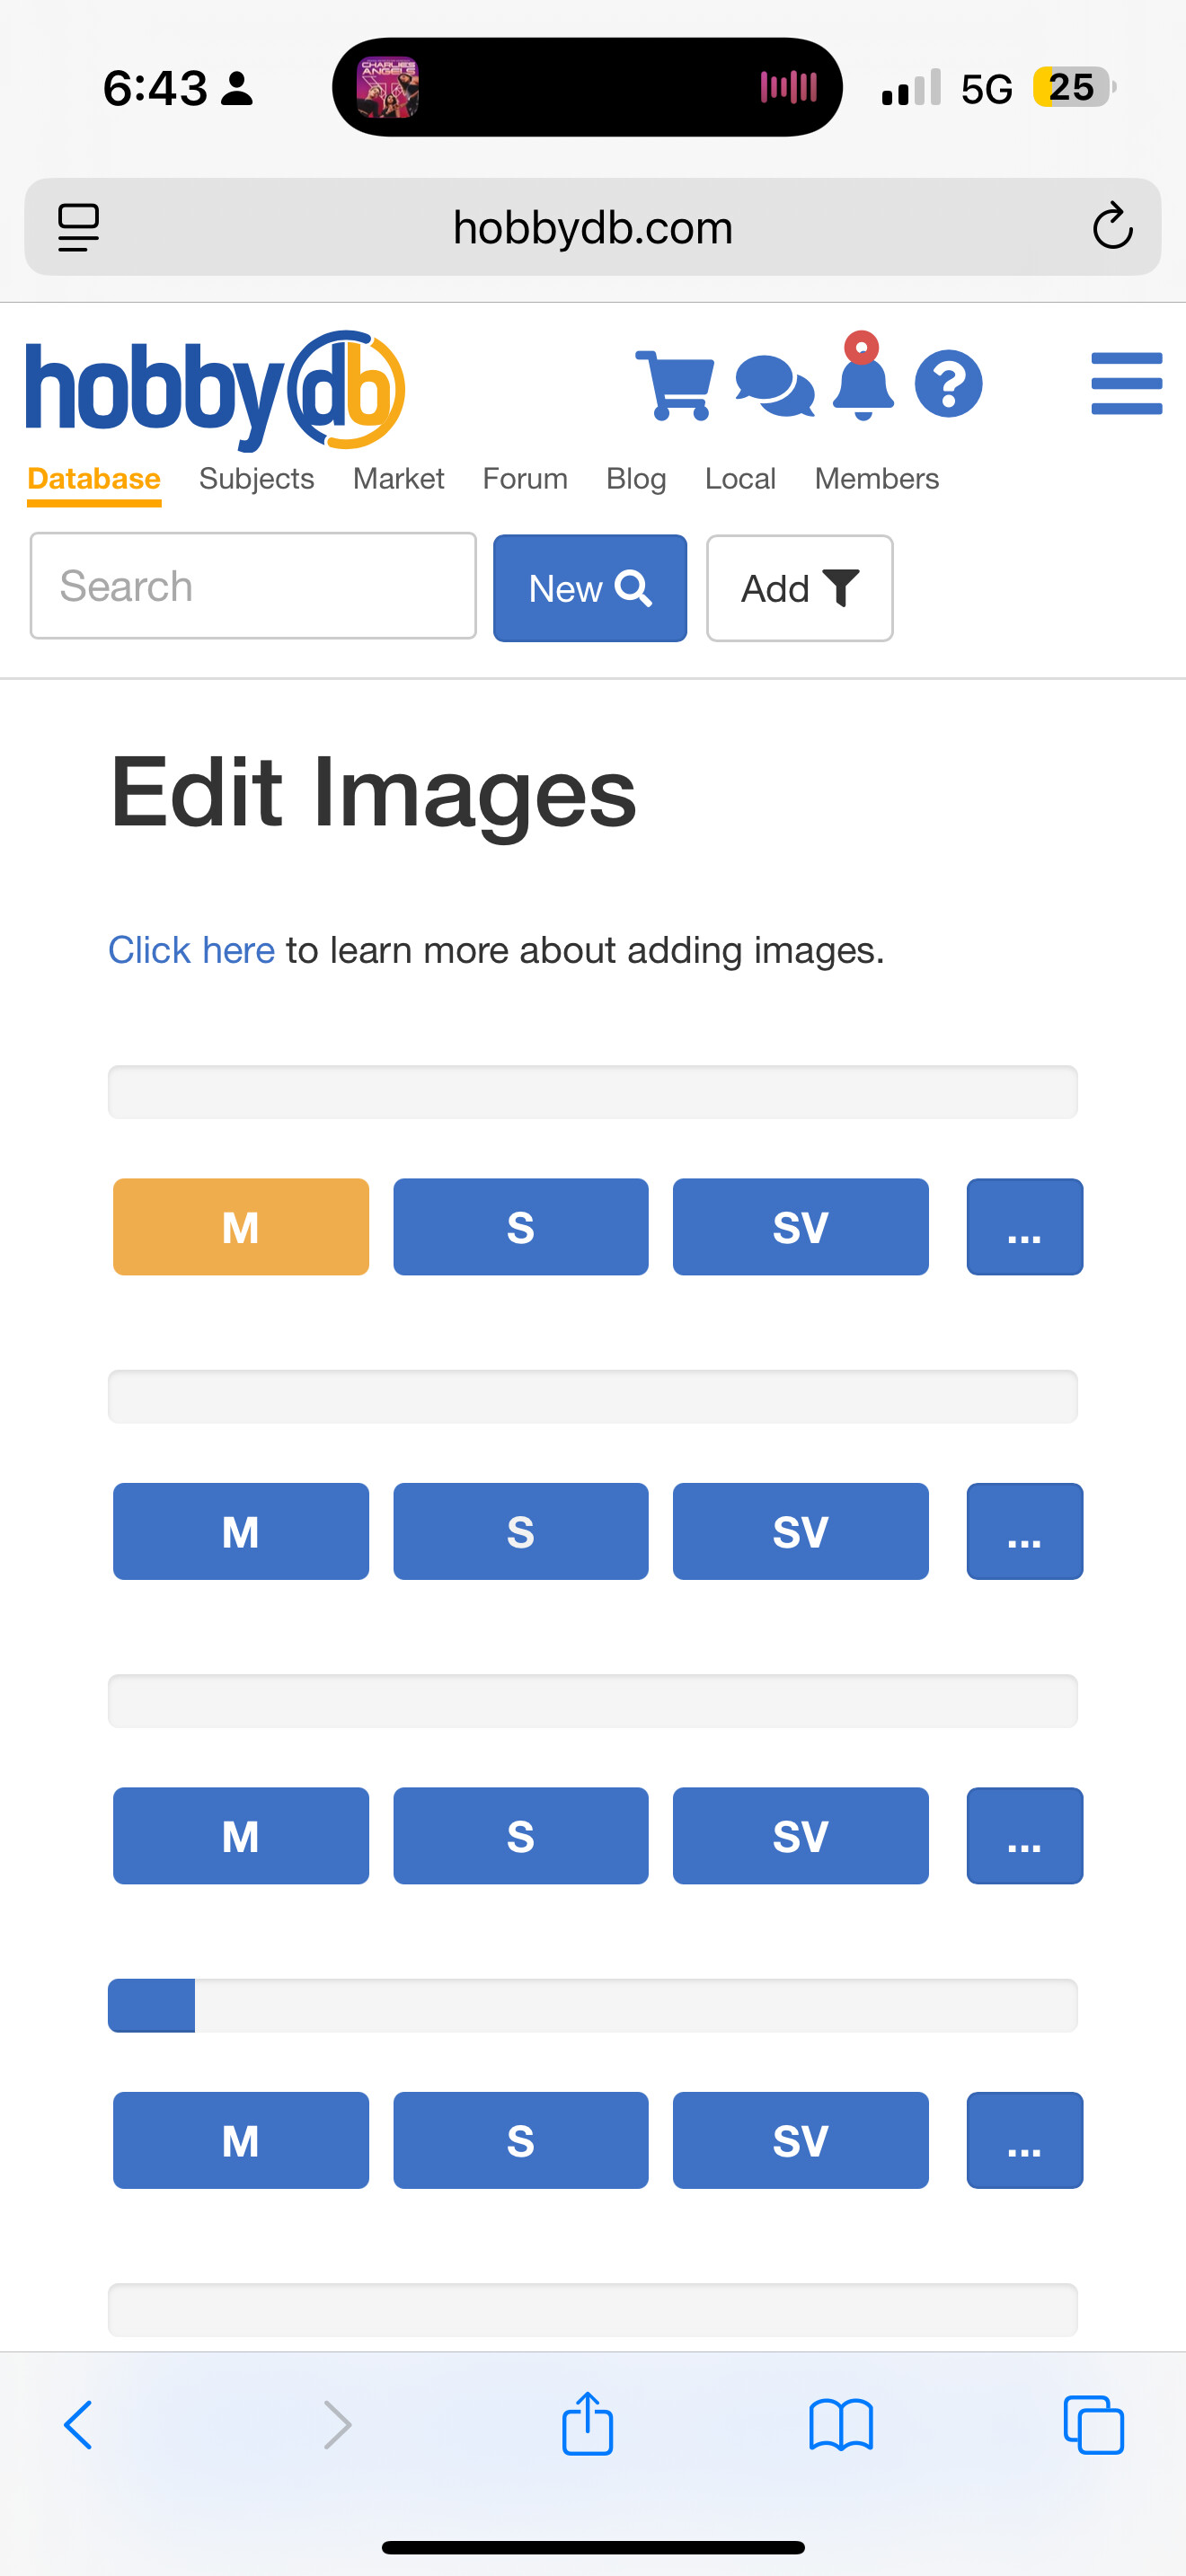Open Safari bookmarks icon
Image resolution: width=1186 pixels, height=2576 pixels.
841,2425
